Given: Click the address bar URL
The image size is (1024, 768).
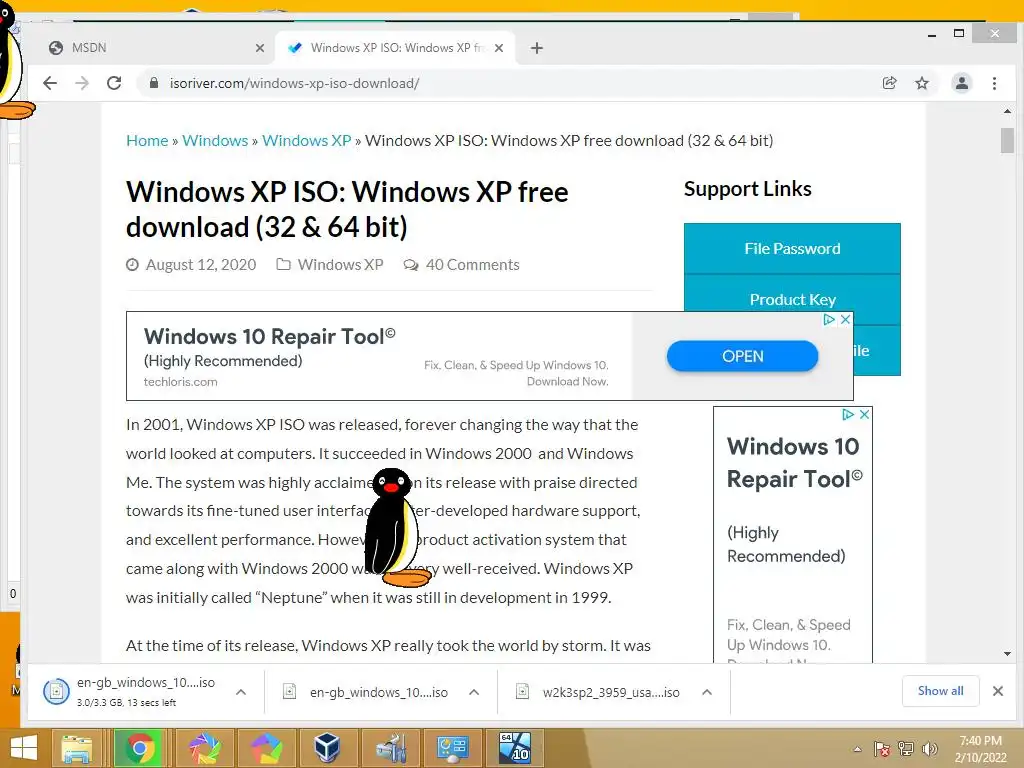Looking at the screenshot, I should click(295, 84).
